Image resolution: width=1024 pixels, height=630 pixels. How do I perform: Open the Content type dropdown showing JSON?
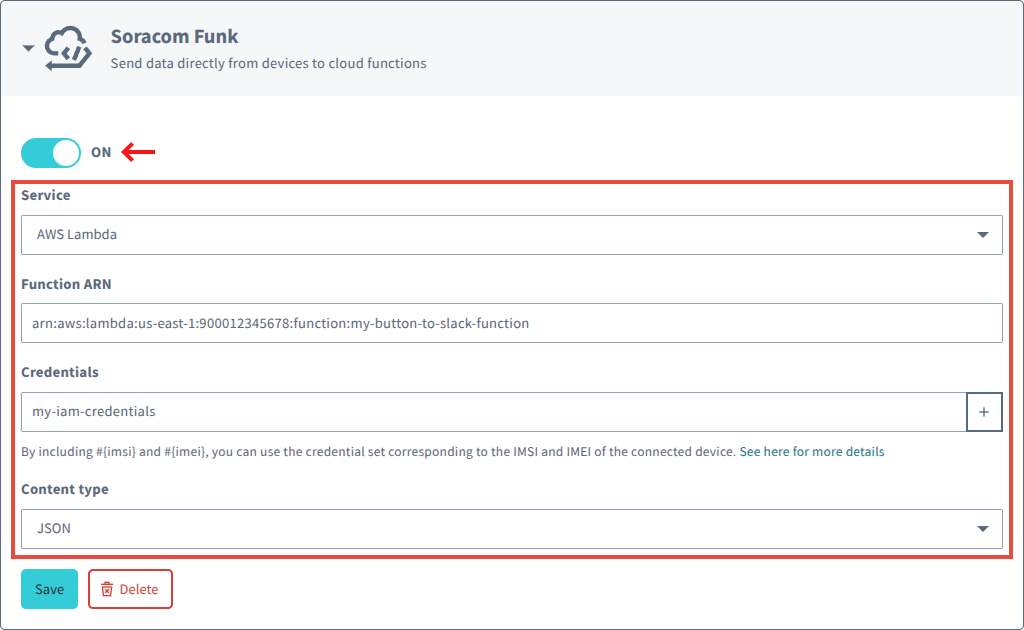coord(512,529)
